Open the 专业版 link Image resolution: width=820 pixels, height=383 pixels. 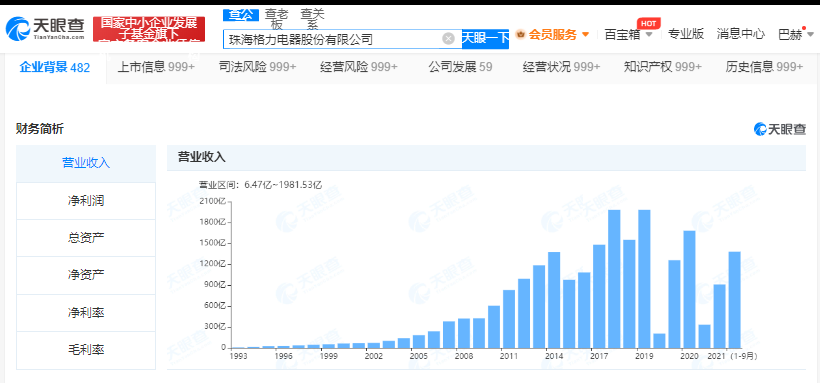point(686,35)
